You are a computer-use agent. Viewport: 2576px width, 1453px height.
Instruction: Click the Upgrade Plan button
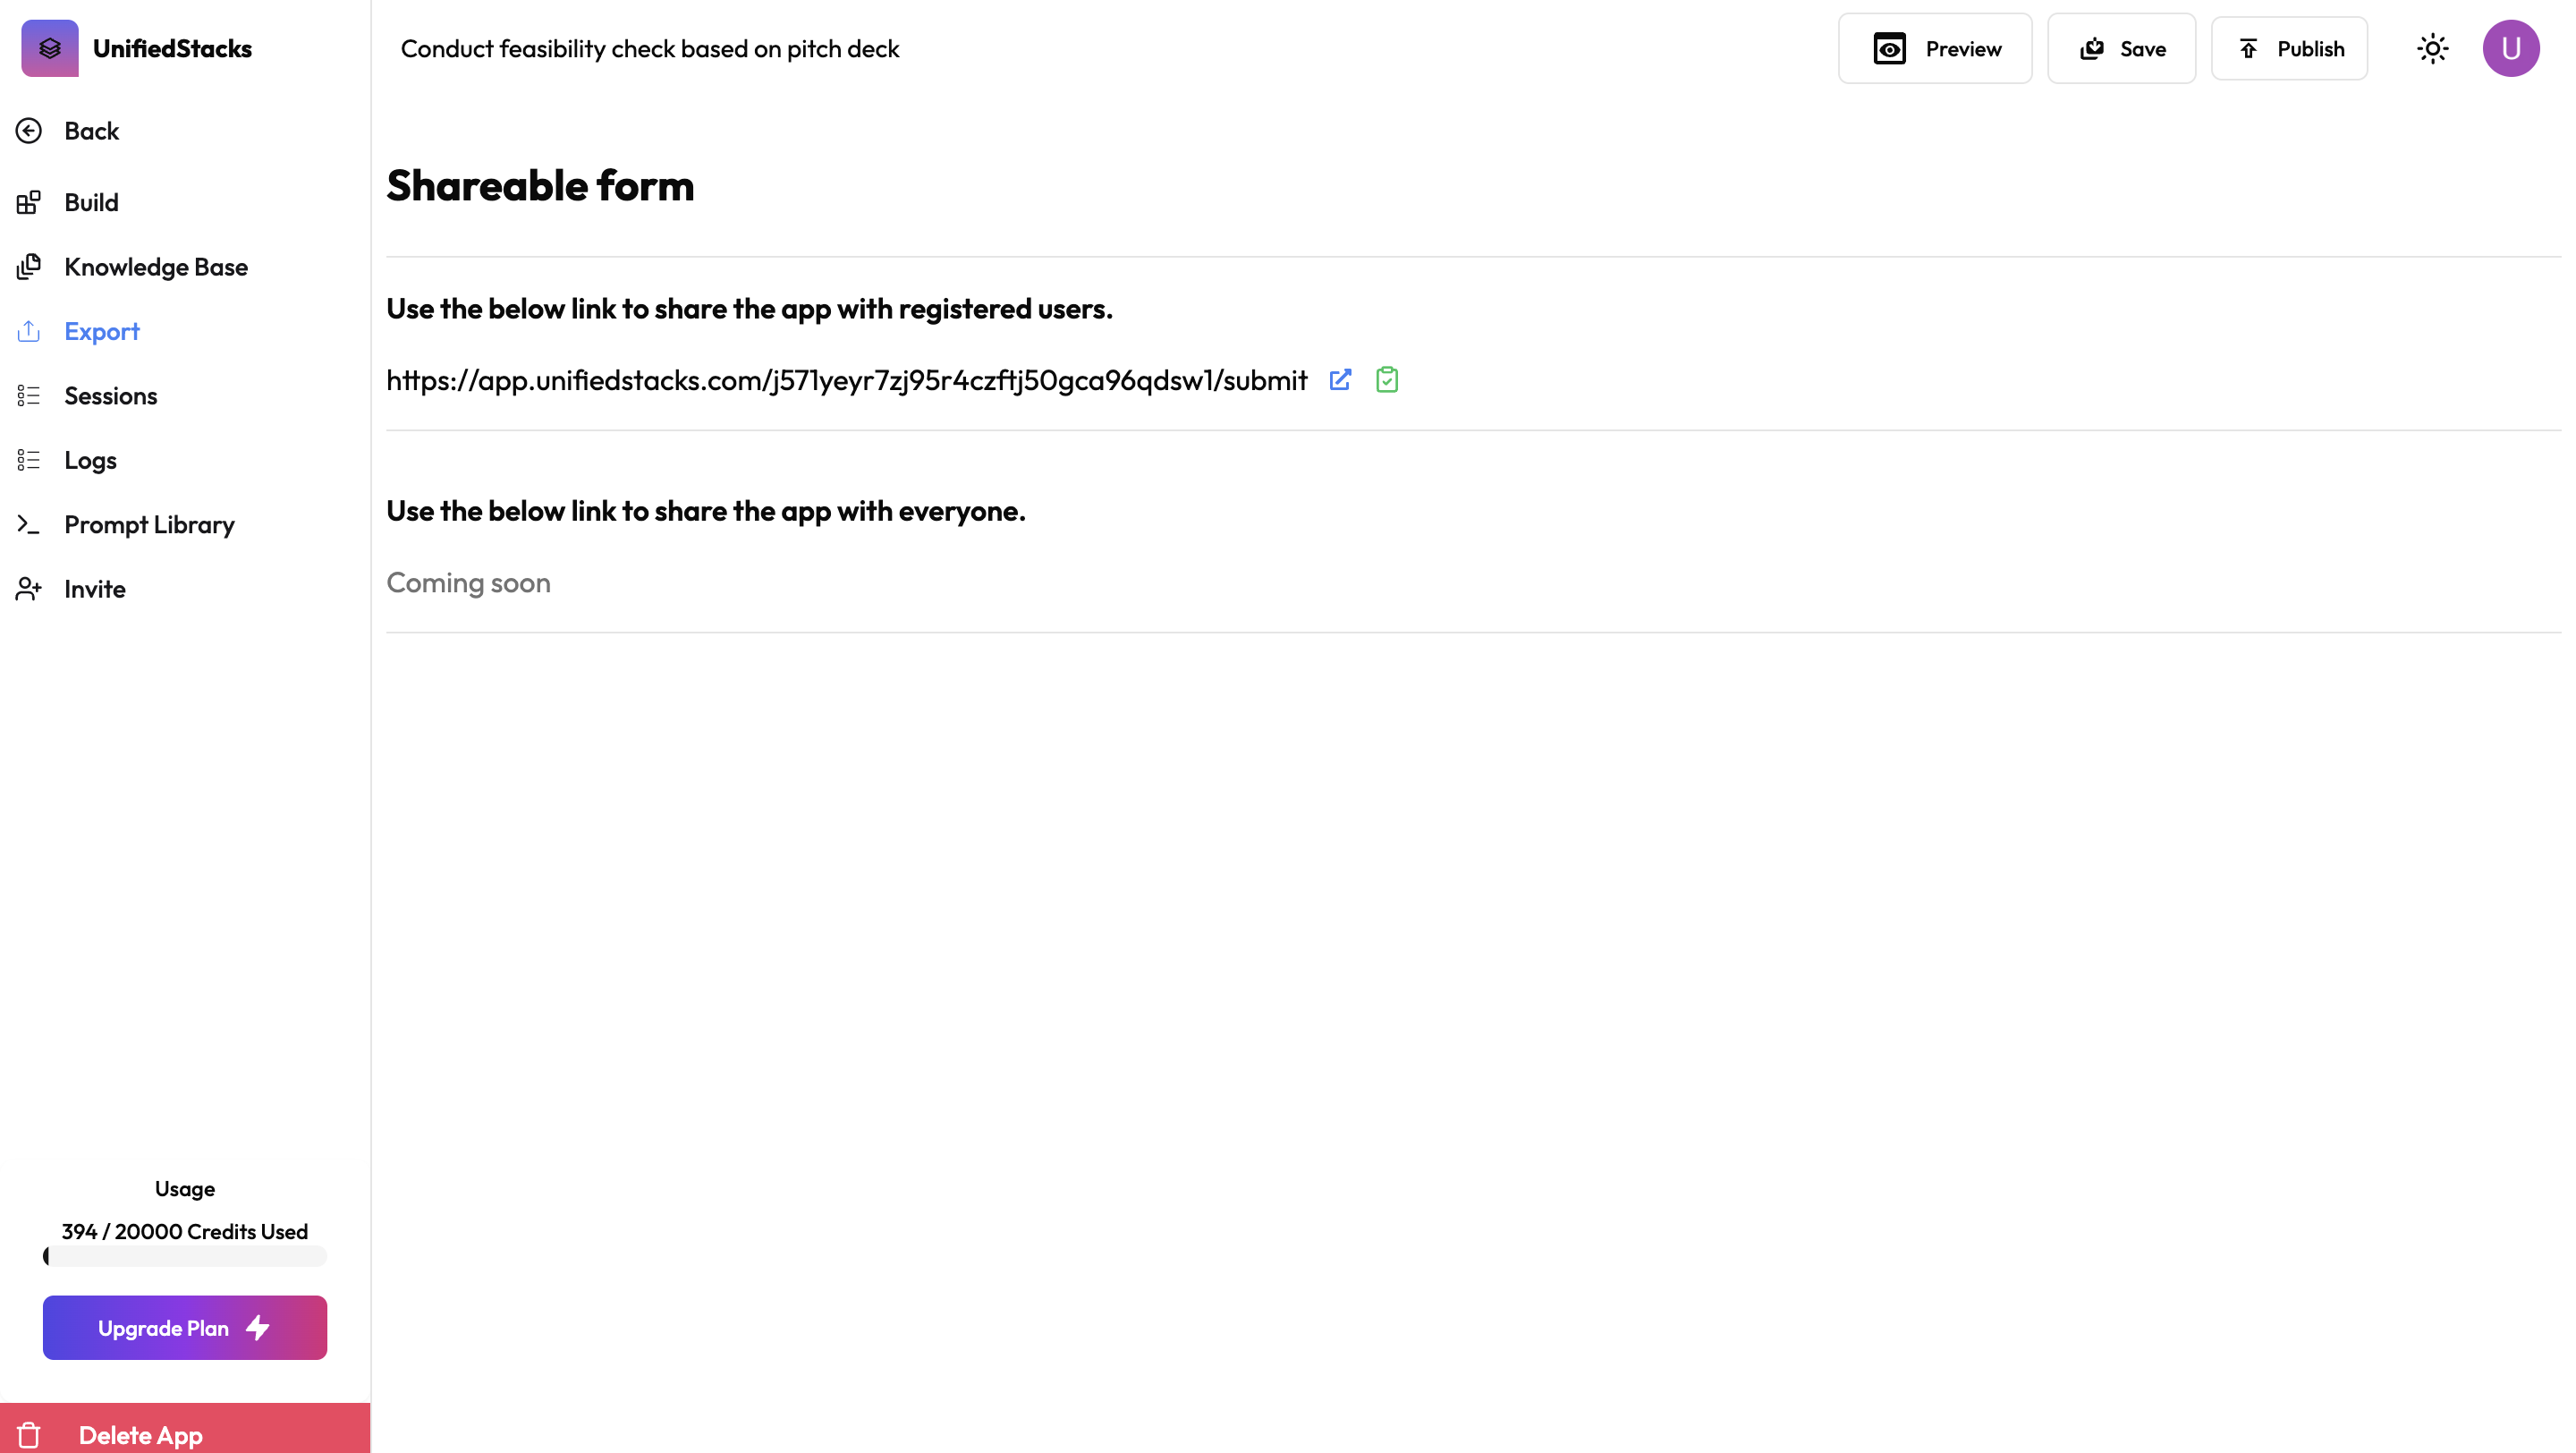coord(185,1328)
